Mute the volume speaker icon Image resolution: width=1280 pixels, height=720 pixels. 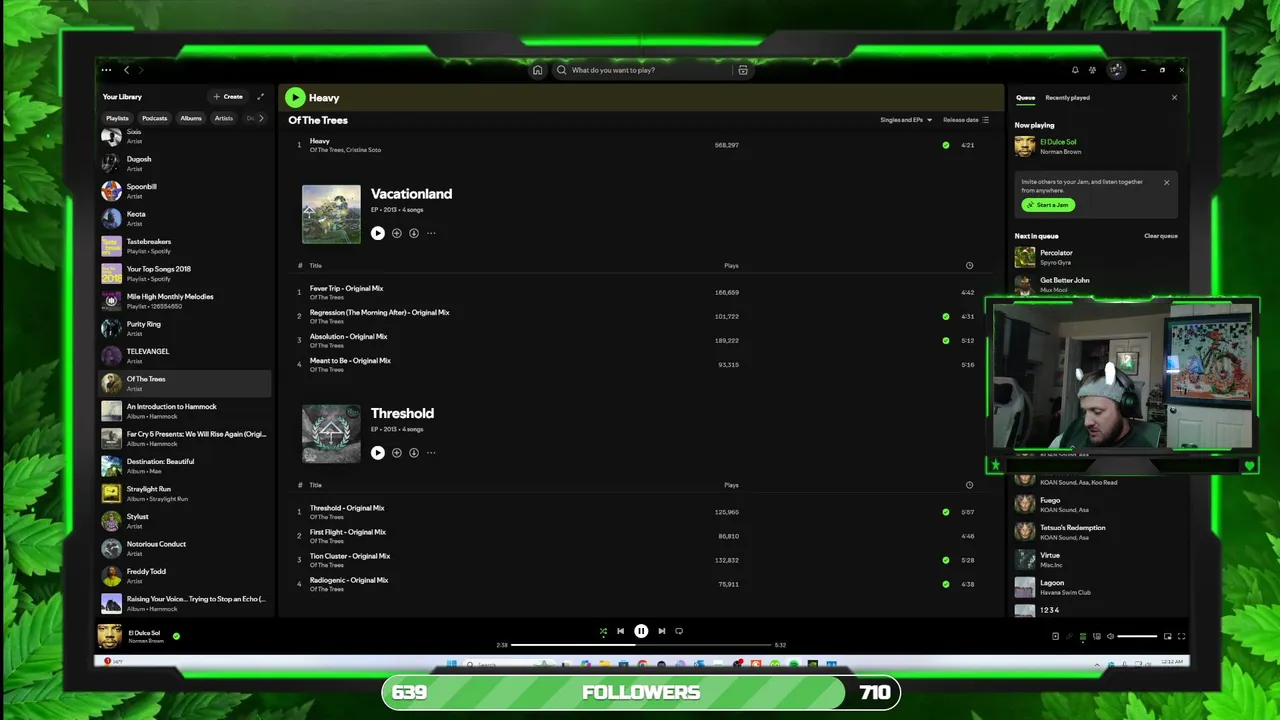(x=1109, y=636)
